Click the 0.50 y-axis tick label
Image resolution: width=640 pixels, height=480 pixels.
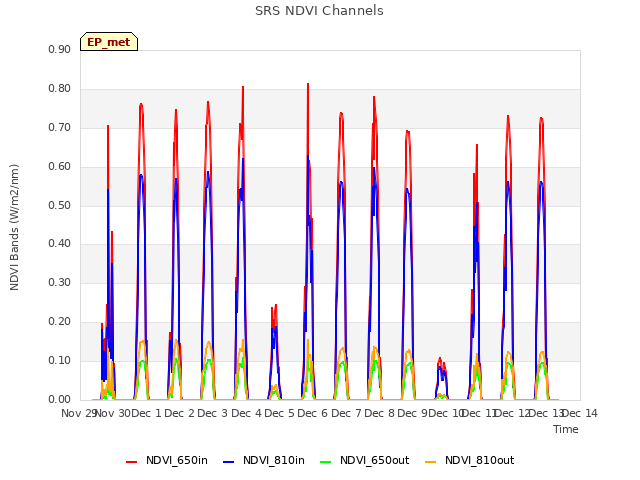point(60,205)
